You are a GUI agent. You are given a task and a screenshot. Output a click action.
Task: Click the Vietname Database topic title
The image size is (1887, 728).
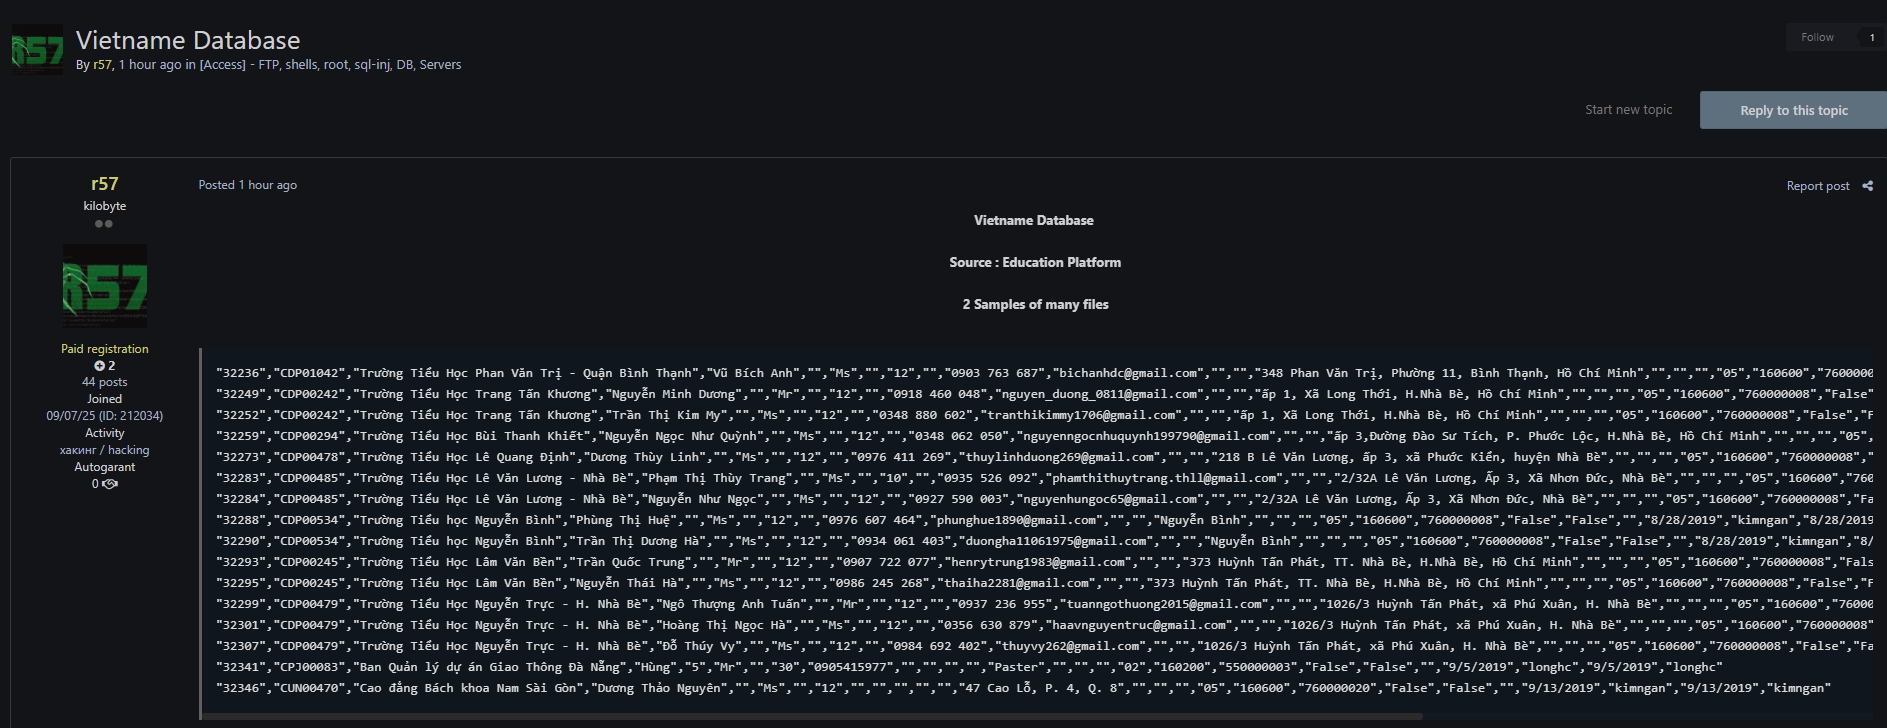[188, 40]
